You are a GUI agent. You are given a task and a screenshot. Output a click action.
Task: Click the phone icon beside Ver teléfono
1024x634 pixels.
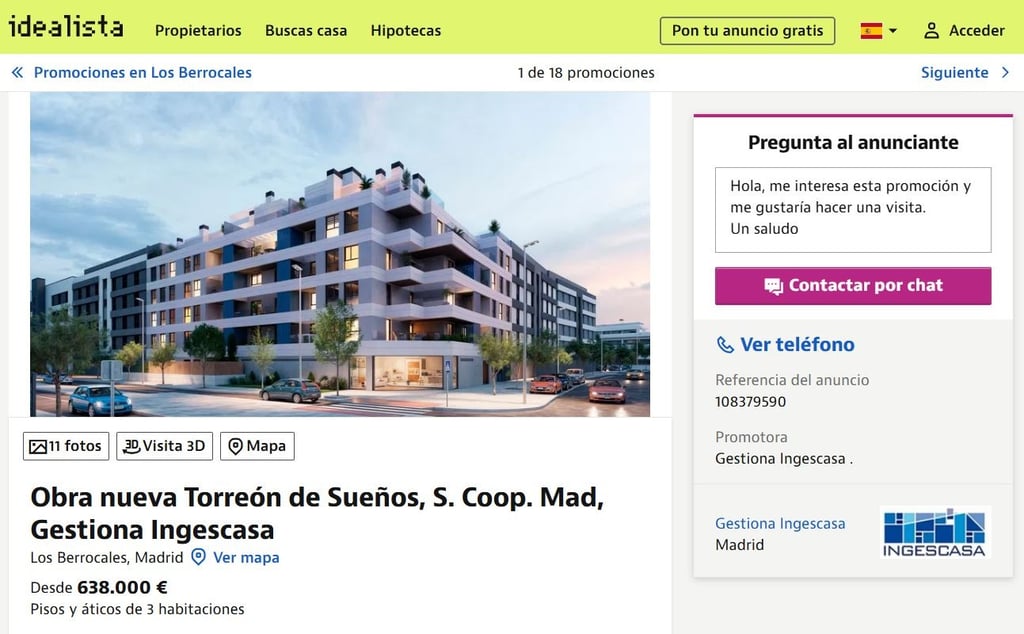click(725, 345)
